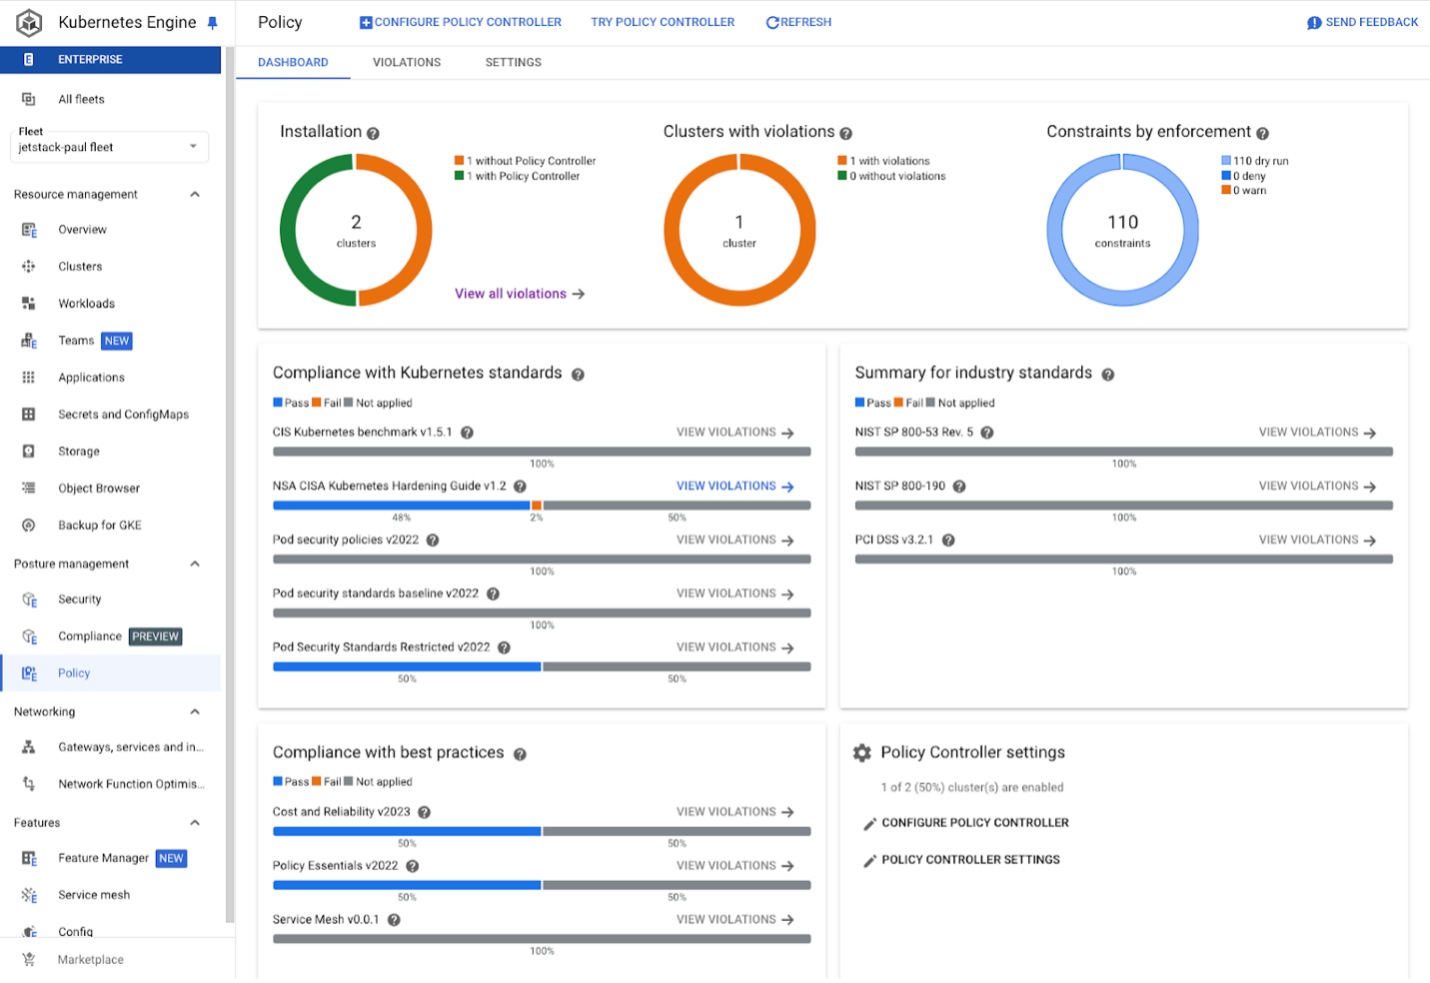The image size is (1430, 983).
Task: Click the Constraints by enforcement donut chart
Action: click(x=1123, y=230)
